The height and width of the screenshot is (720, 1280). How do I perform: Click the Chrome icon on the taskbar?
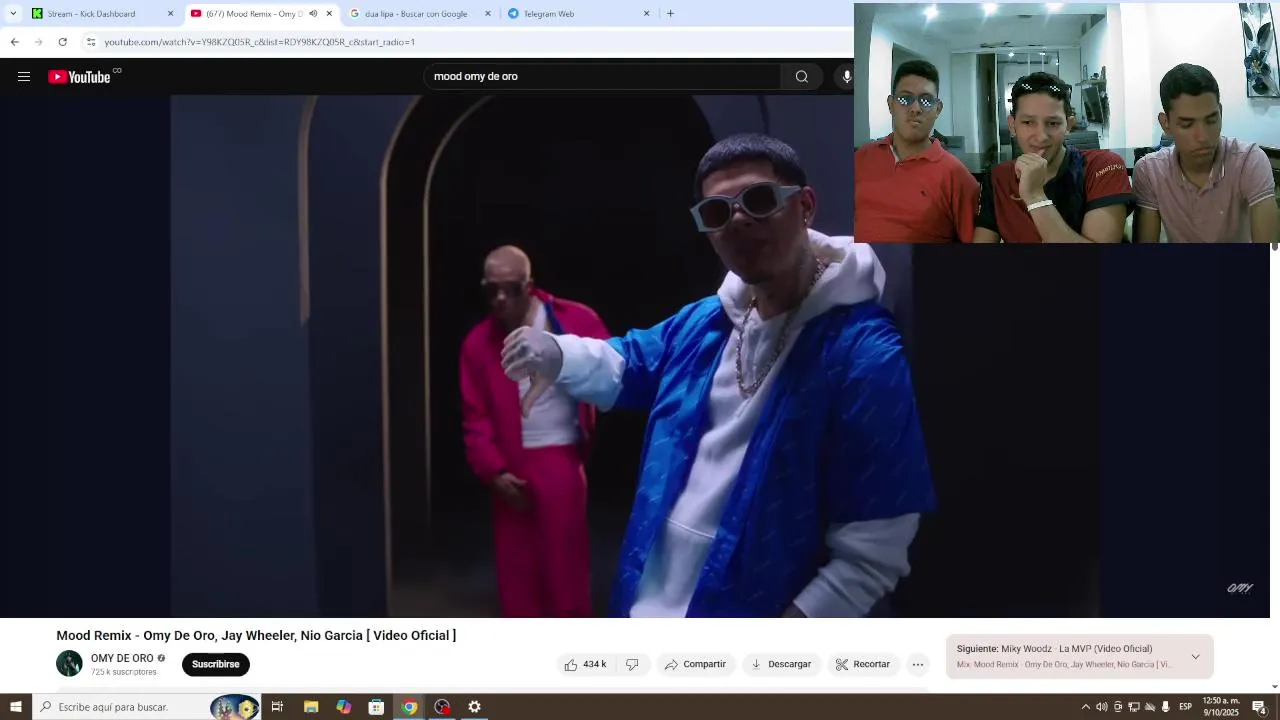[409, 707]
